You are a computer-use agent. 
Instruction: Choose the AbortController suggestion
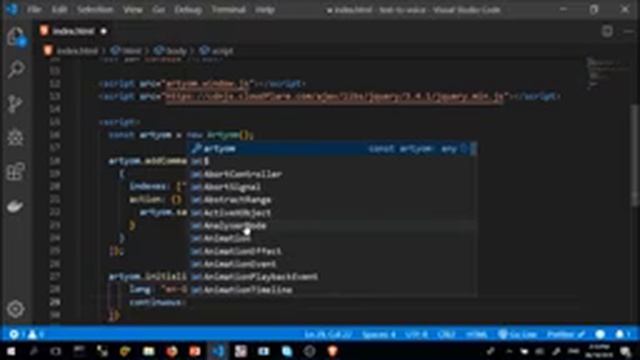[x=331, y=174]
